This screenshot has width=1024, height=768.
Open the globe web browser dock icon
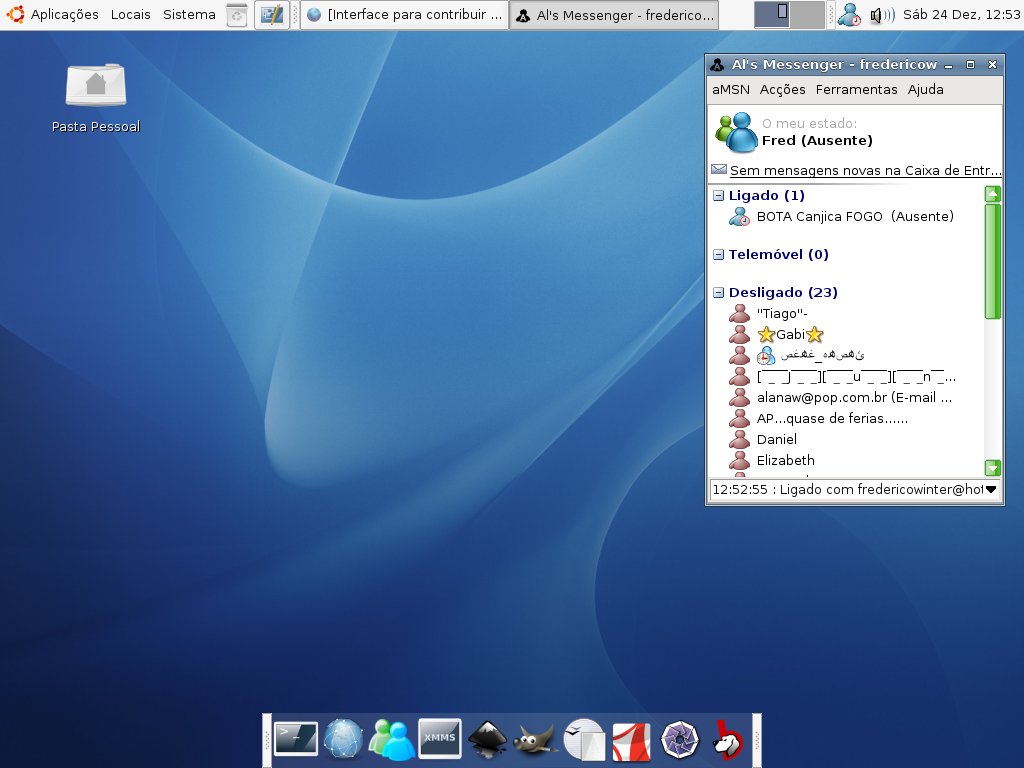(344, 739)
